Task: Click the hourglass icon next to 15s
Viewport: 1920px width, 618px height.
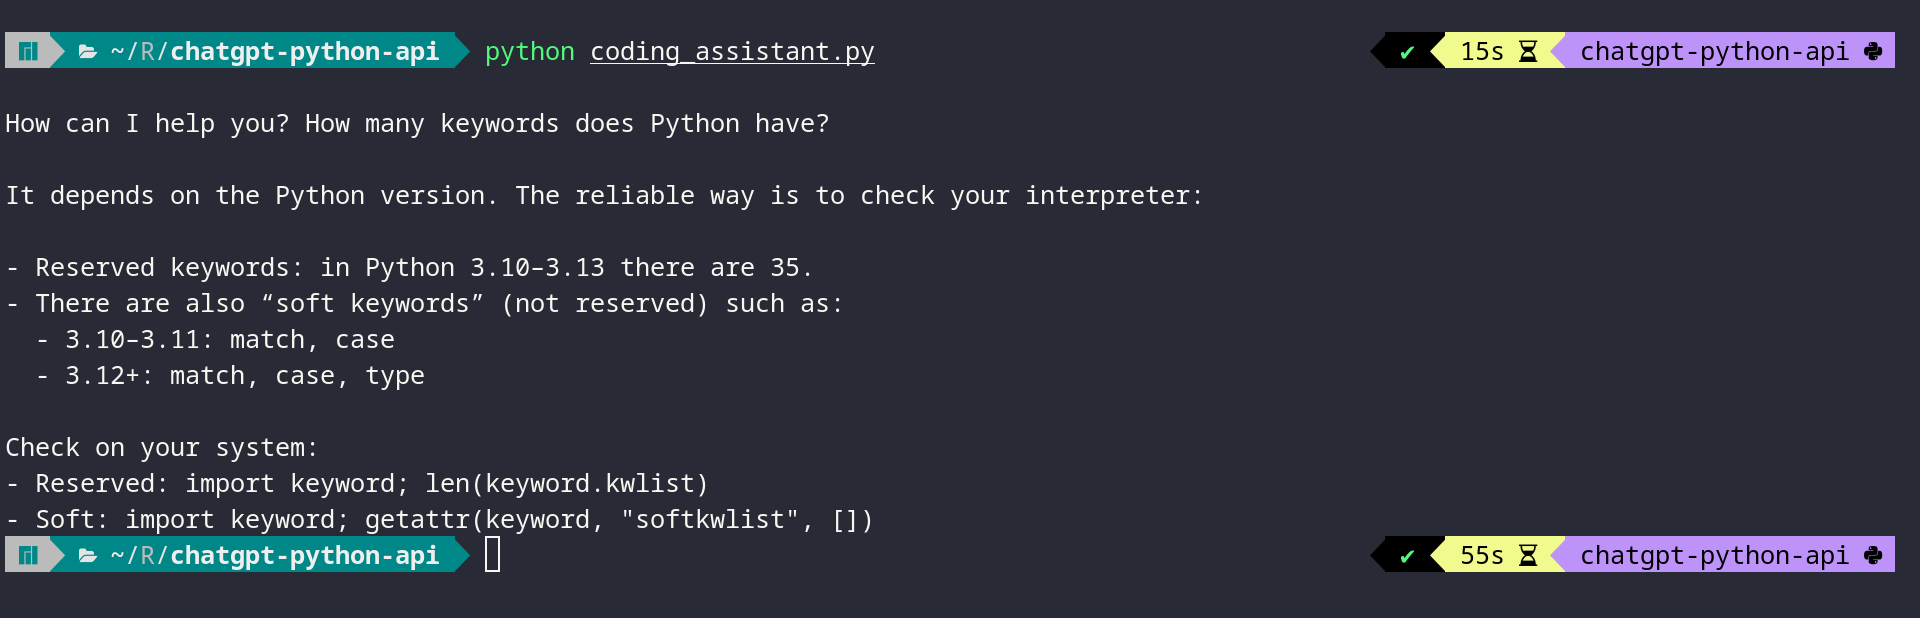Action: [1528, 51]
